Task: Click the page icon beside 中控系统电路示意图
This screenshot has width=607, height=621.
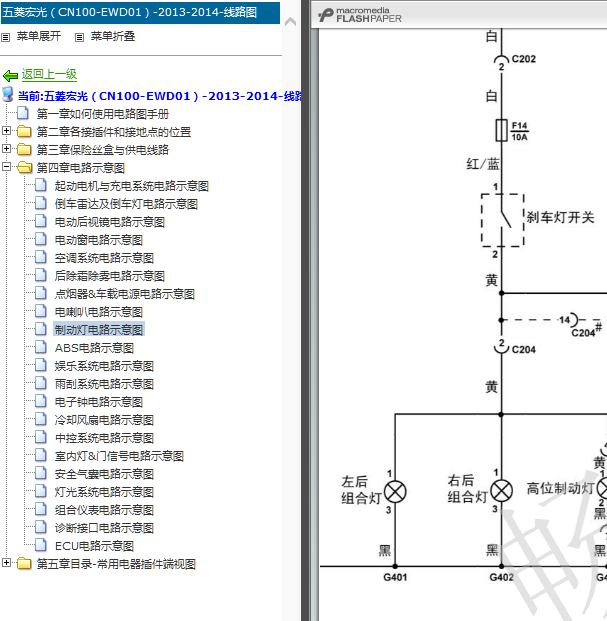Action: pyautogui.click(x=41, y=437)
